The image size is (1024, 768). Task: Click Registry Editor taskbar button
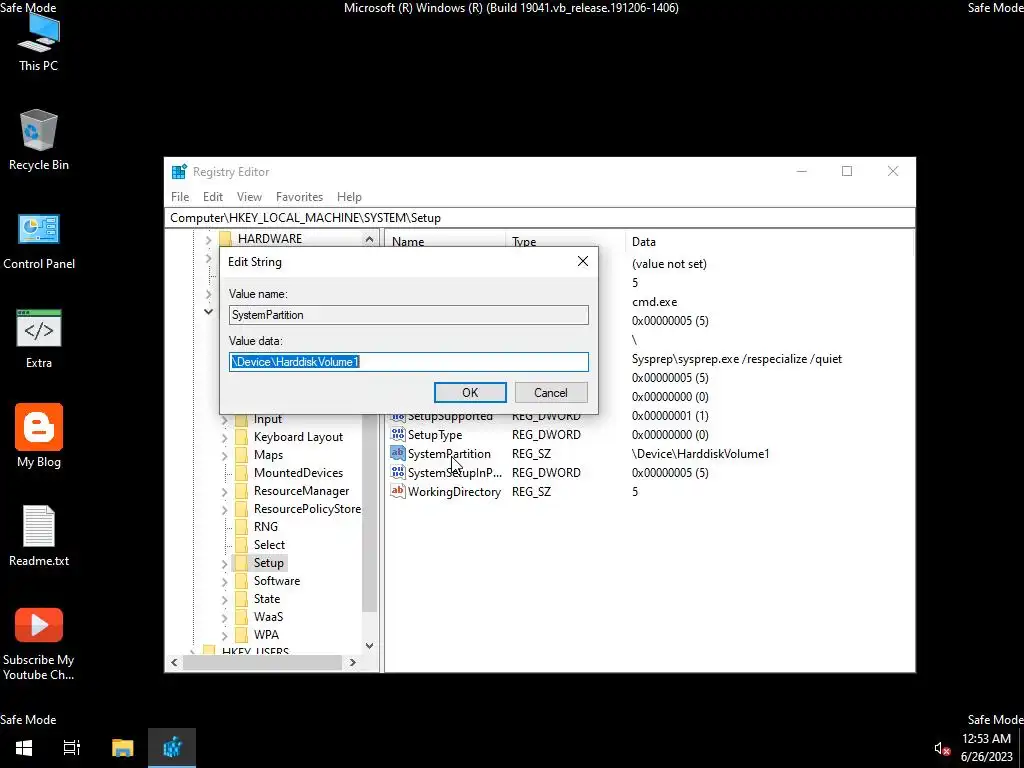pyautogui.click(x=172, y=748)
